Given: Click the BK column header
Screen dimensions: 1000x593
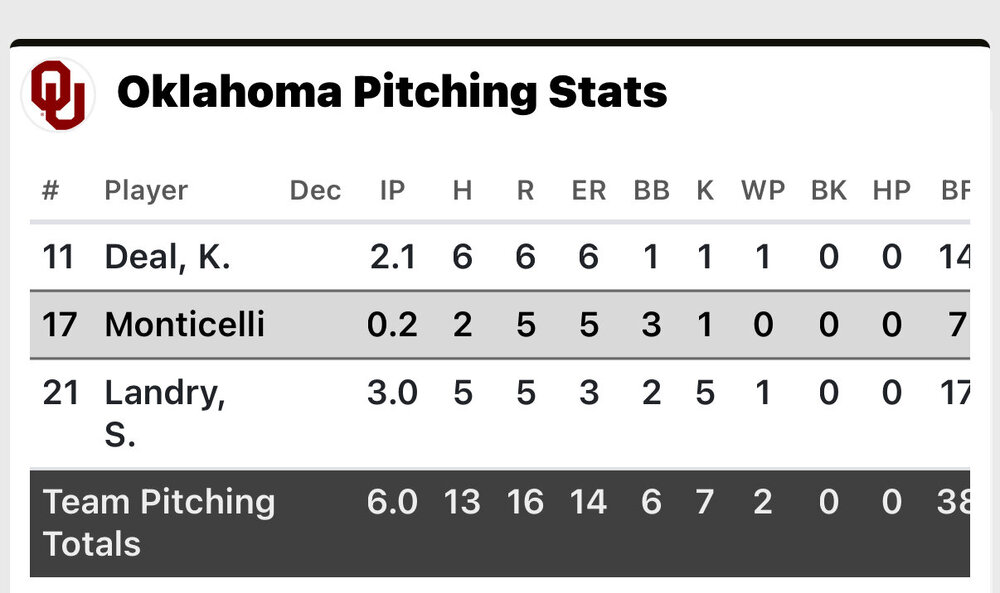Looking at the screenshot, I should tap(829, 190).
